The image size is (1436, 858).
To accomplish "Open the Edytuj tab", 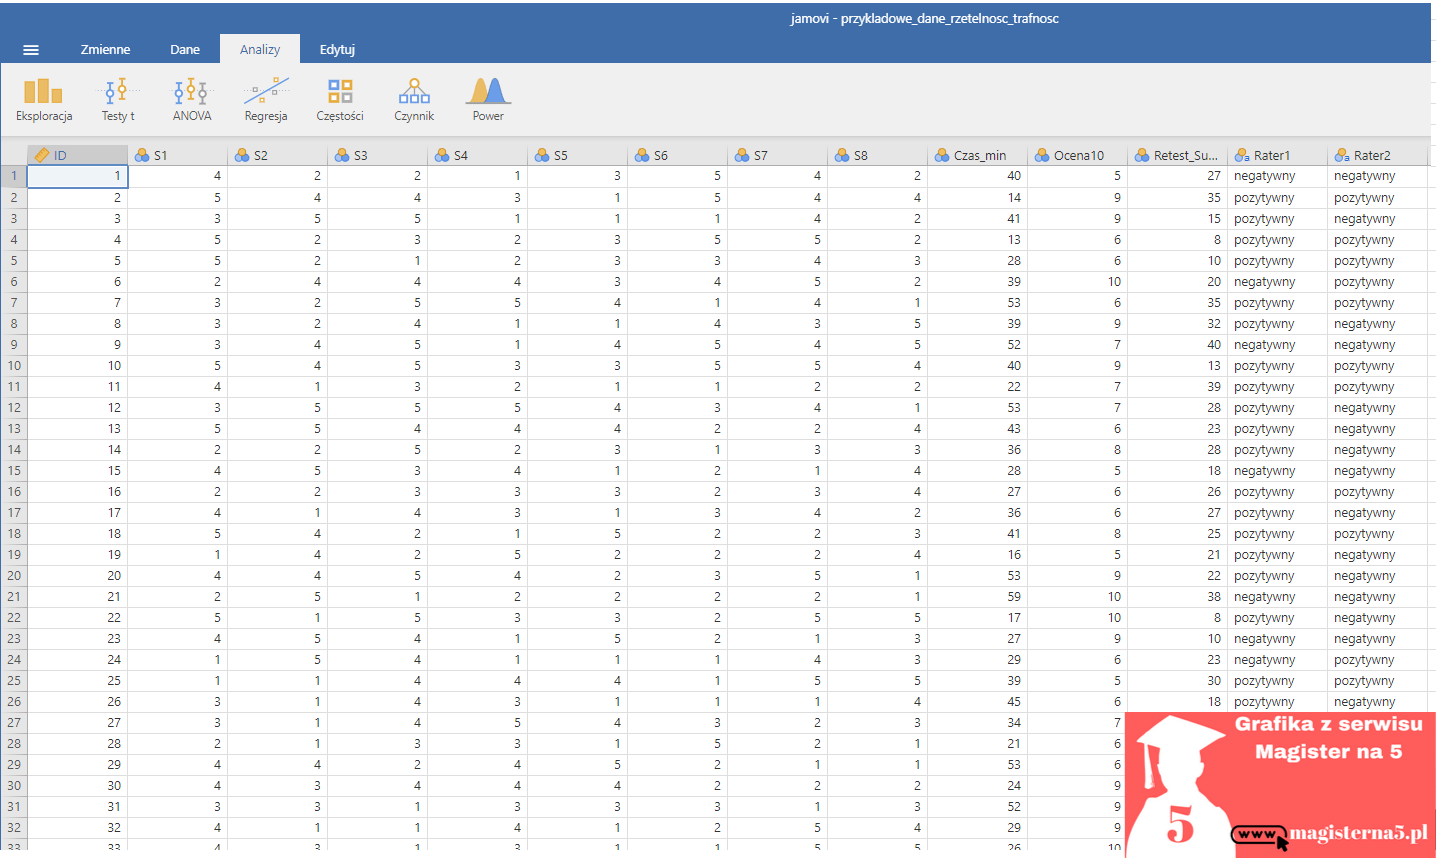I will (337, 50).
